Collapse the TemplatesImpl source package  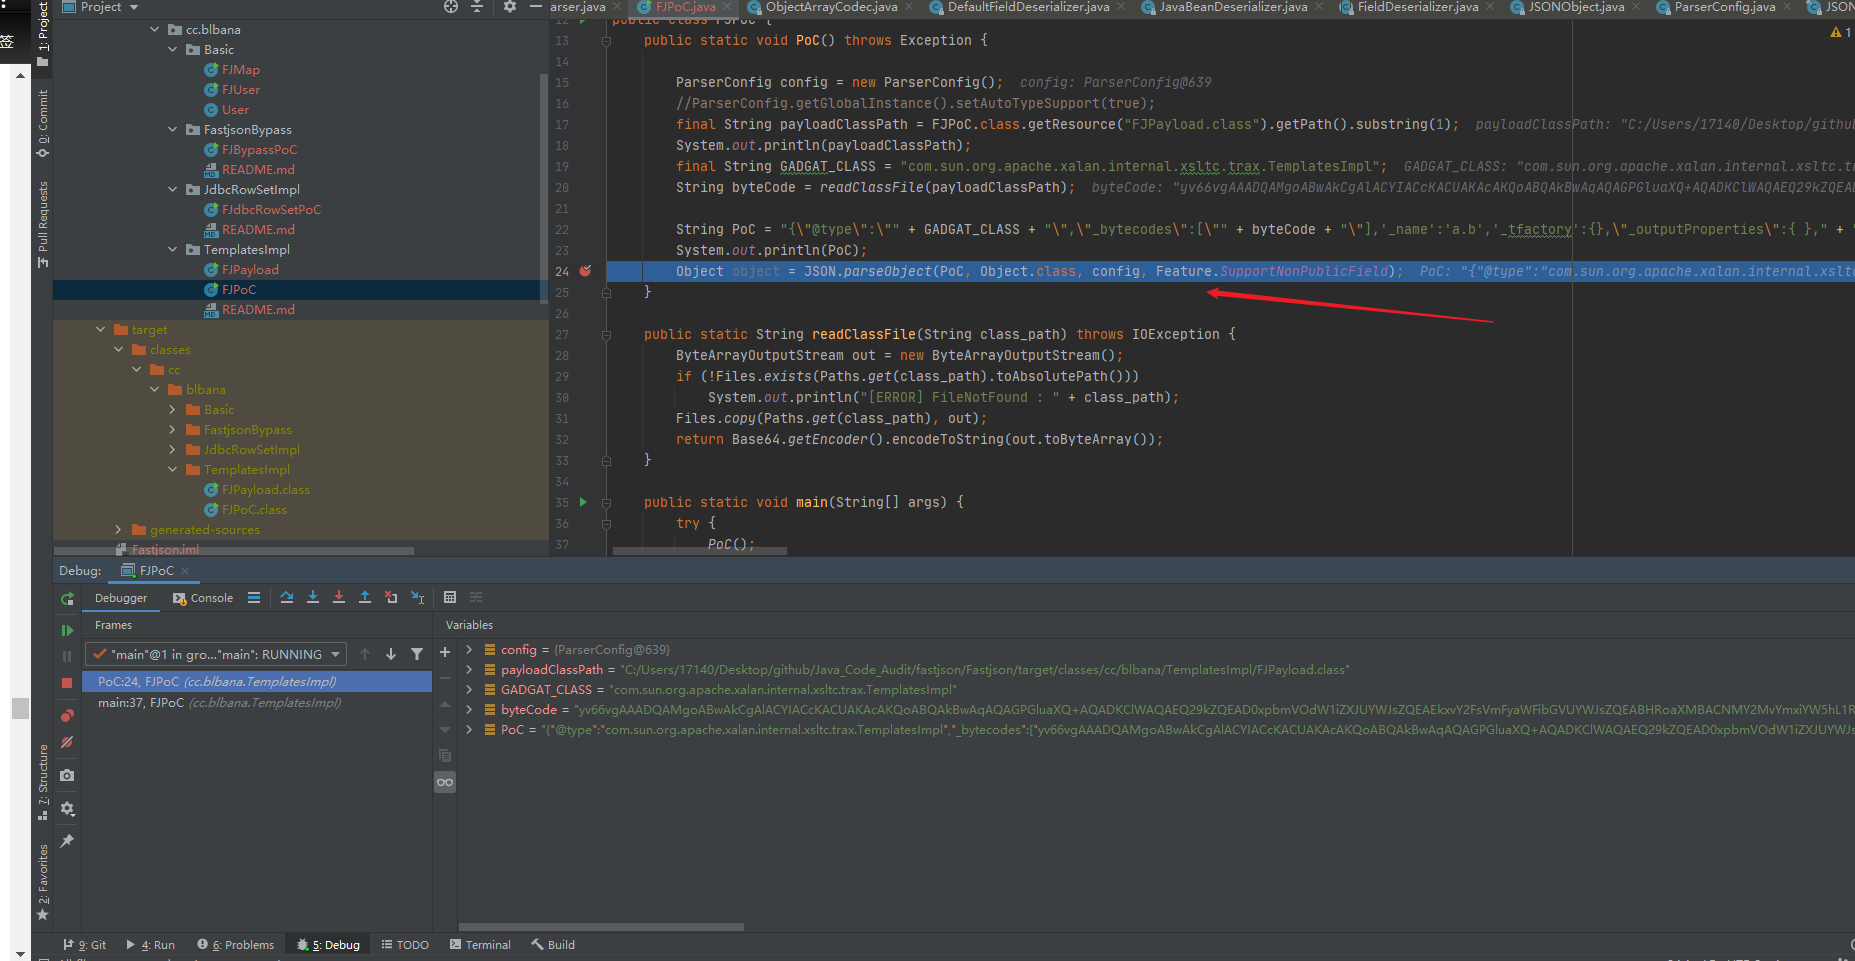pyautogui.click(x=173, y=250)
